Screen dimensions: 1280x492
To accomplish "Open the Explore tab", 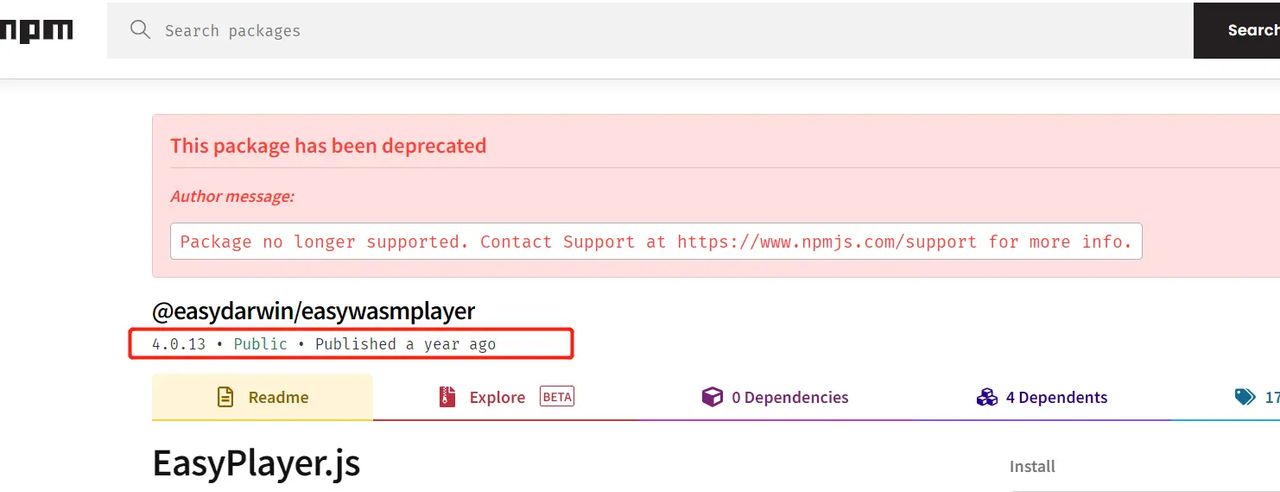I will click(507, 397).
